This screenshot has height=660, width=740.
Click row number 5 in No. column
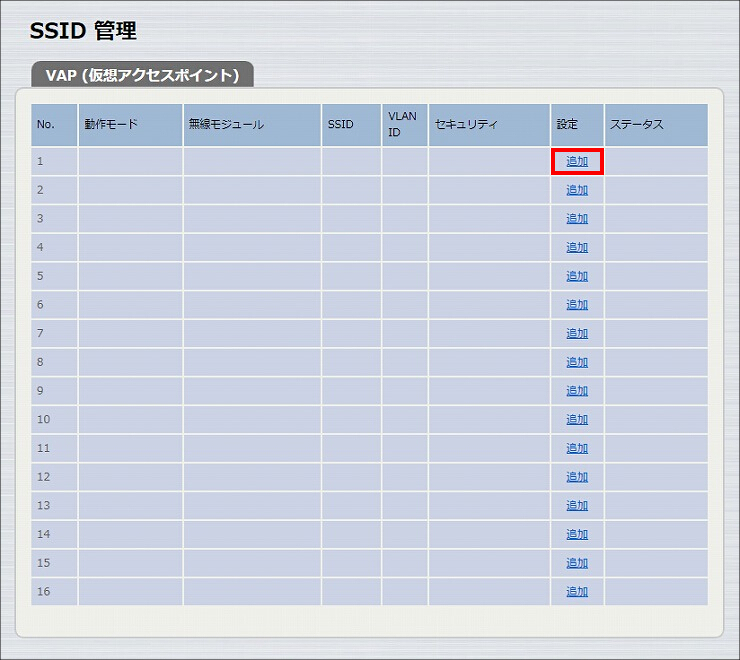pos(40,276)
